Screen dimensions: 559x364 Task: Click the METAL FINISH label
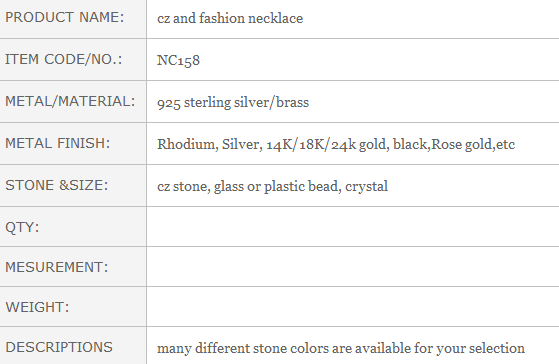click(58, 143)
